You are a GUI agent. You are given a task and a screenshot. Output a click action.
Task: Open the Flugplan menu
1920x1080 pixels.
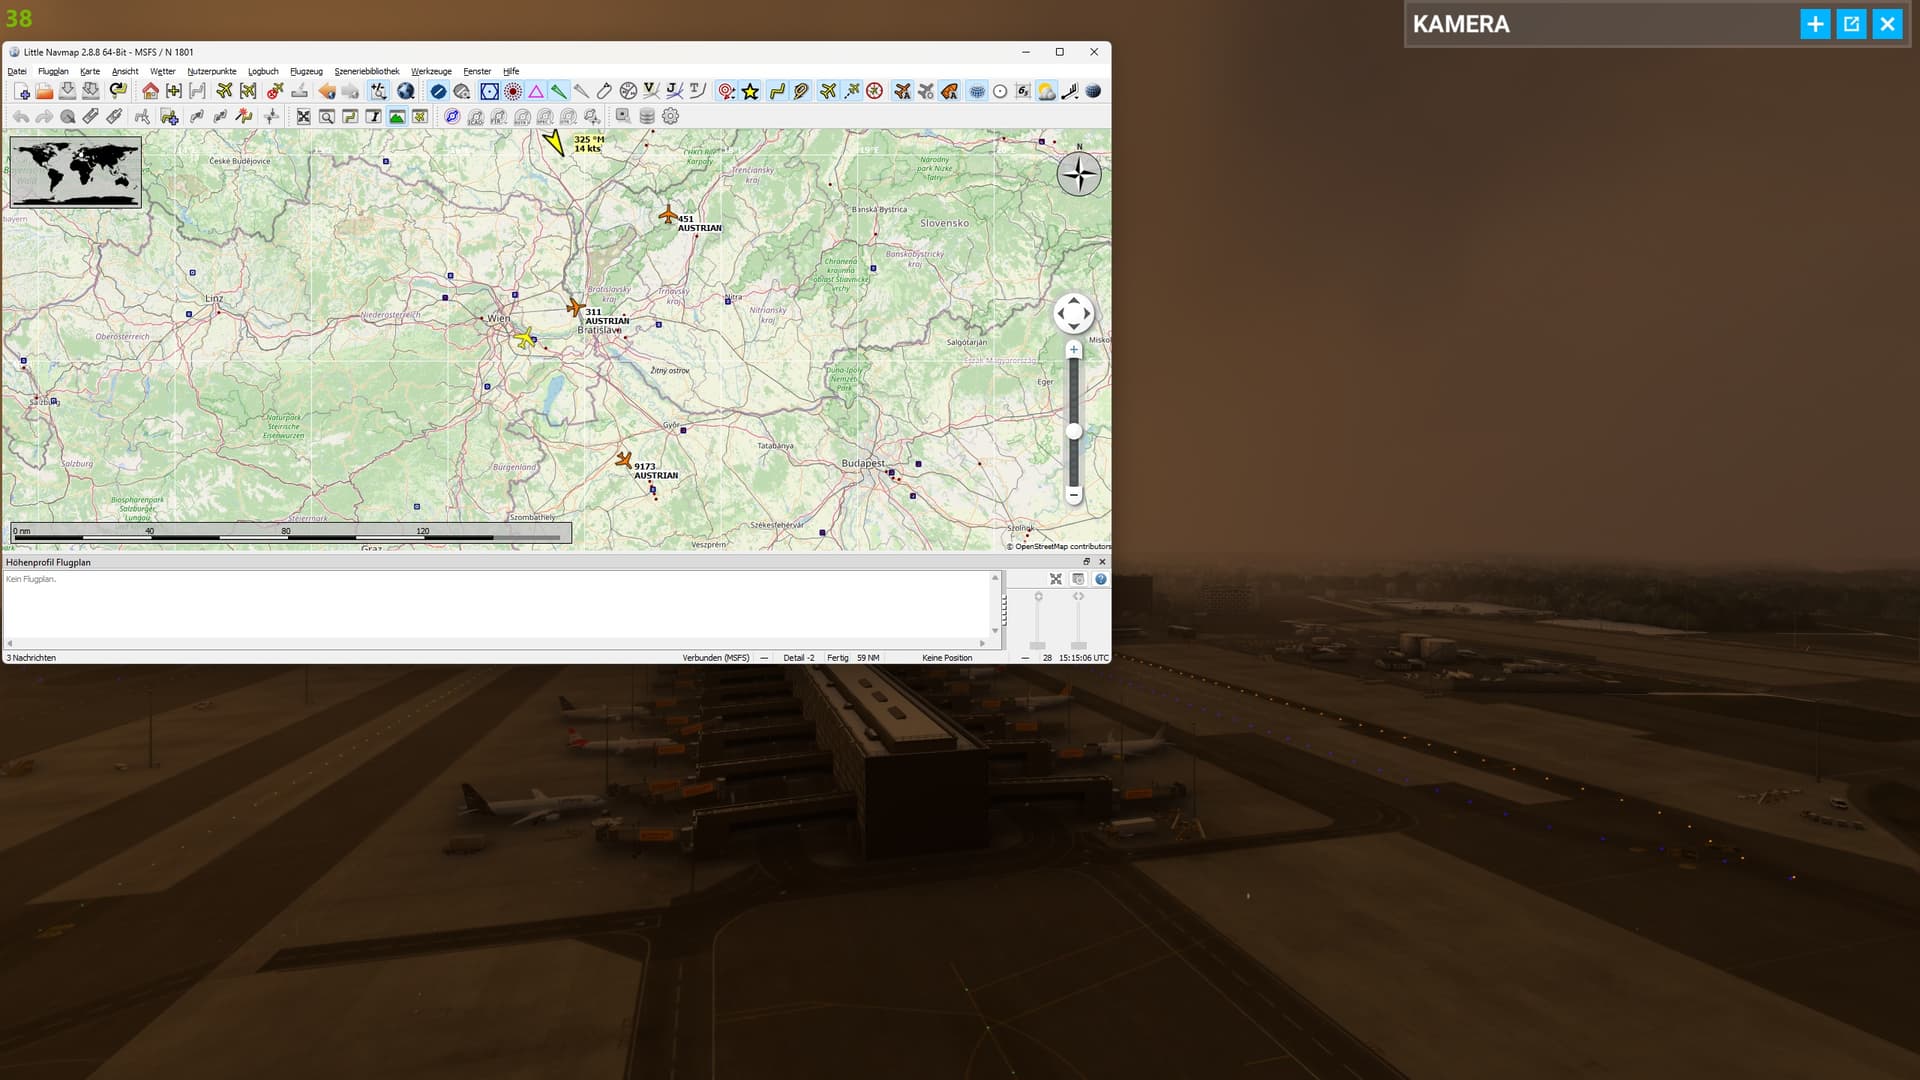coord(53,71)
